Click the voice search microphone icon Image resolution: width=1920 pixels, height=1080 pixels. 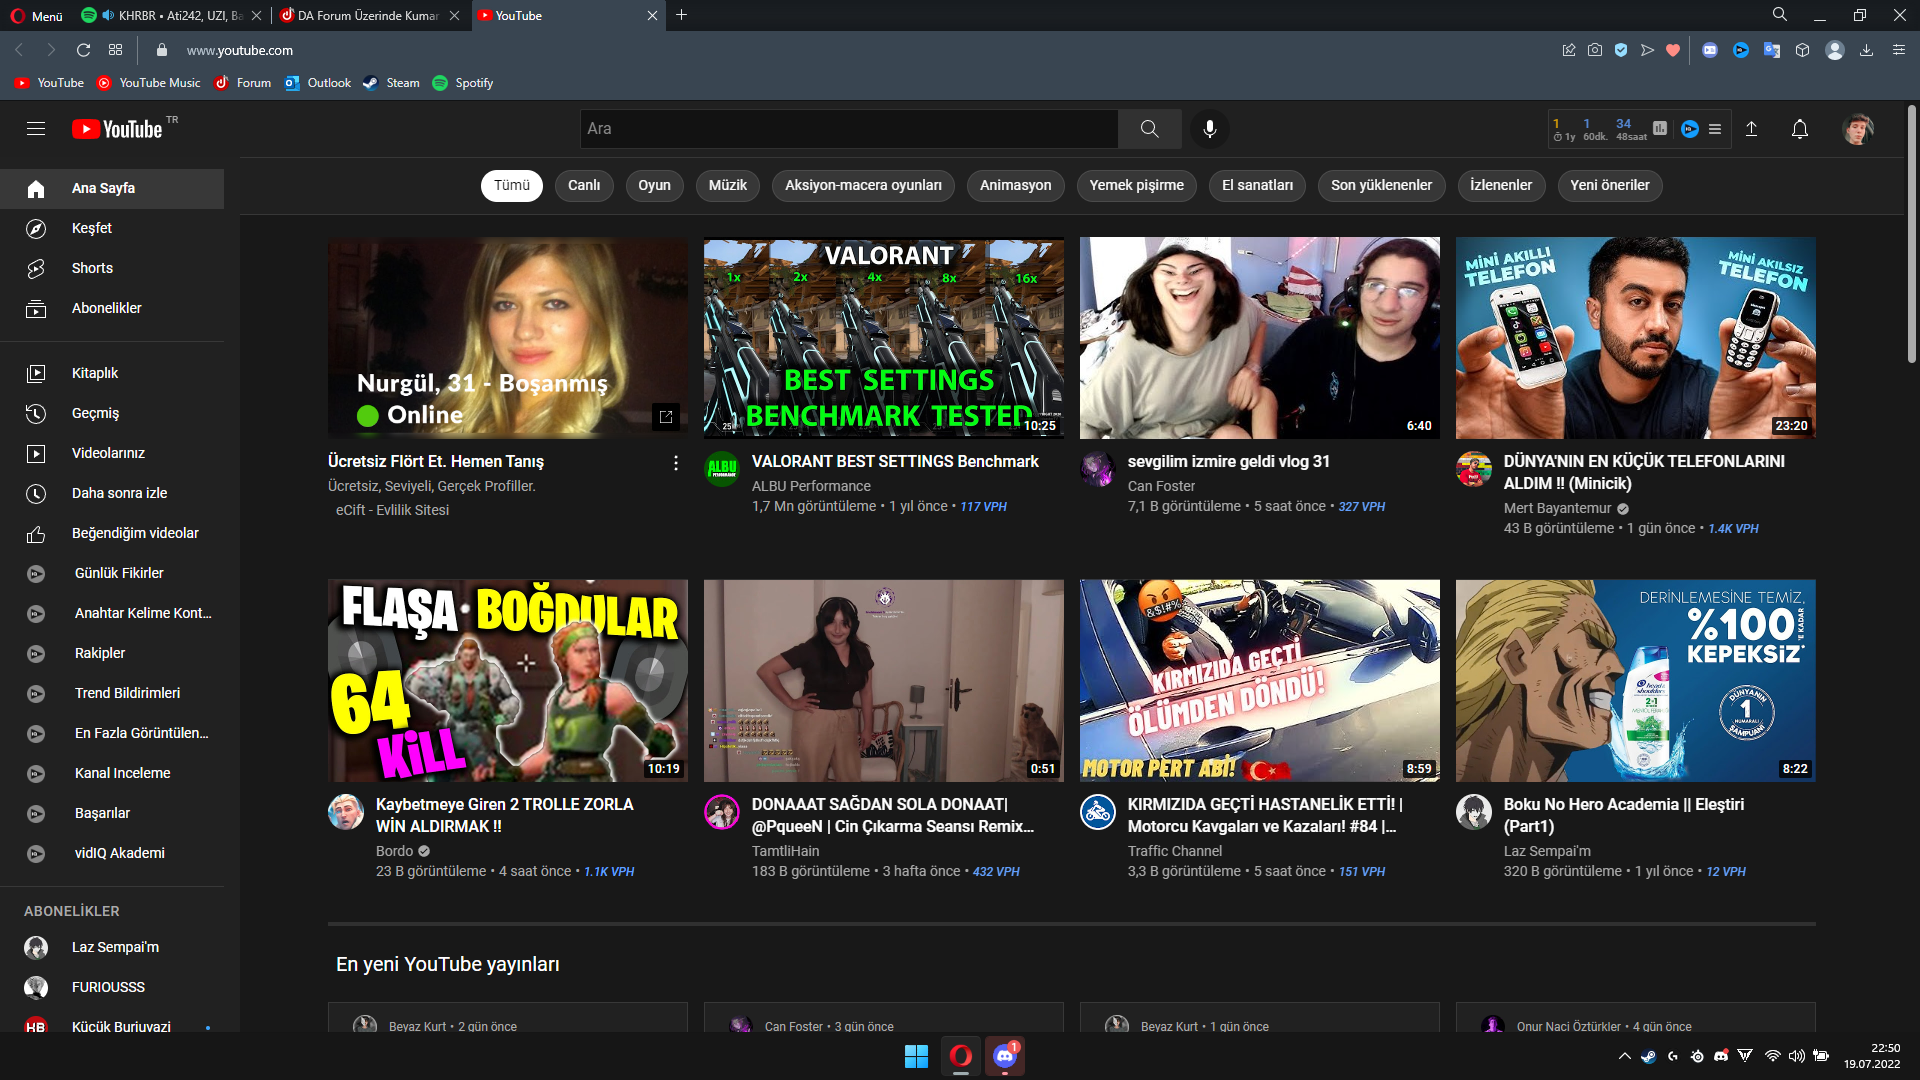click(x=1209, y=129)
